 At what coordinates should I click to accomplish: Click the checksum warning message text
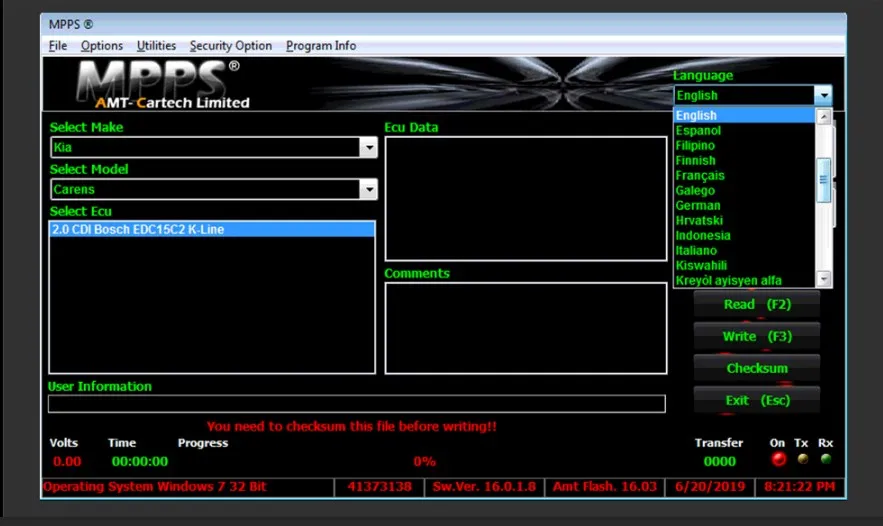[x=351, y=426]
